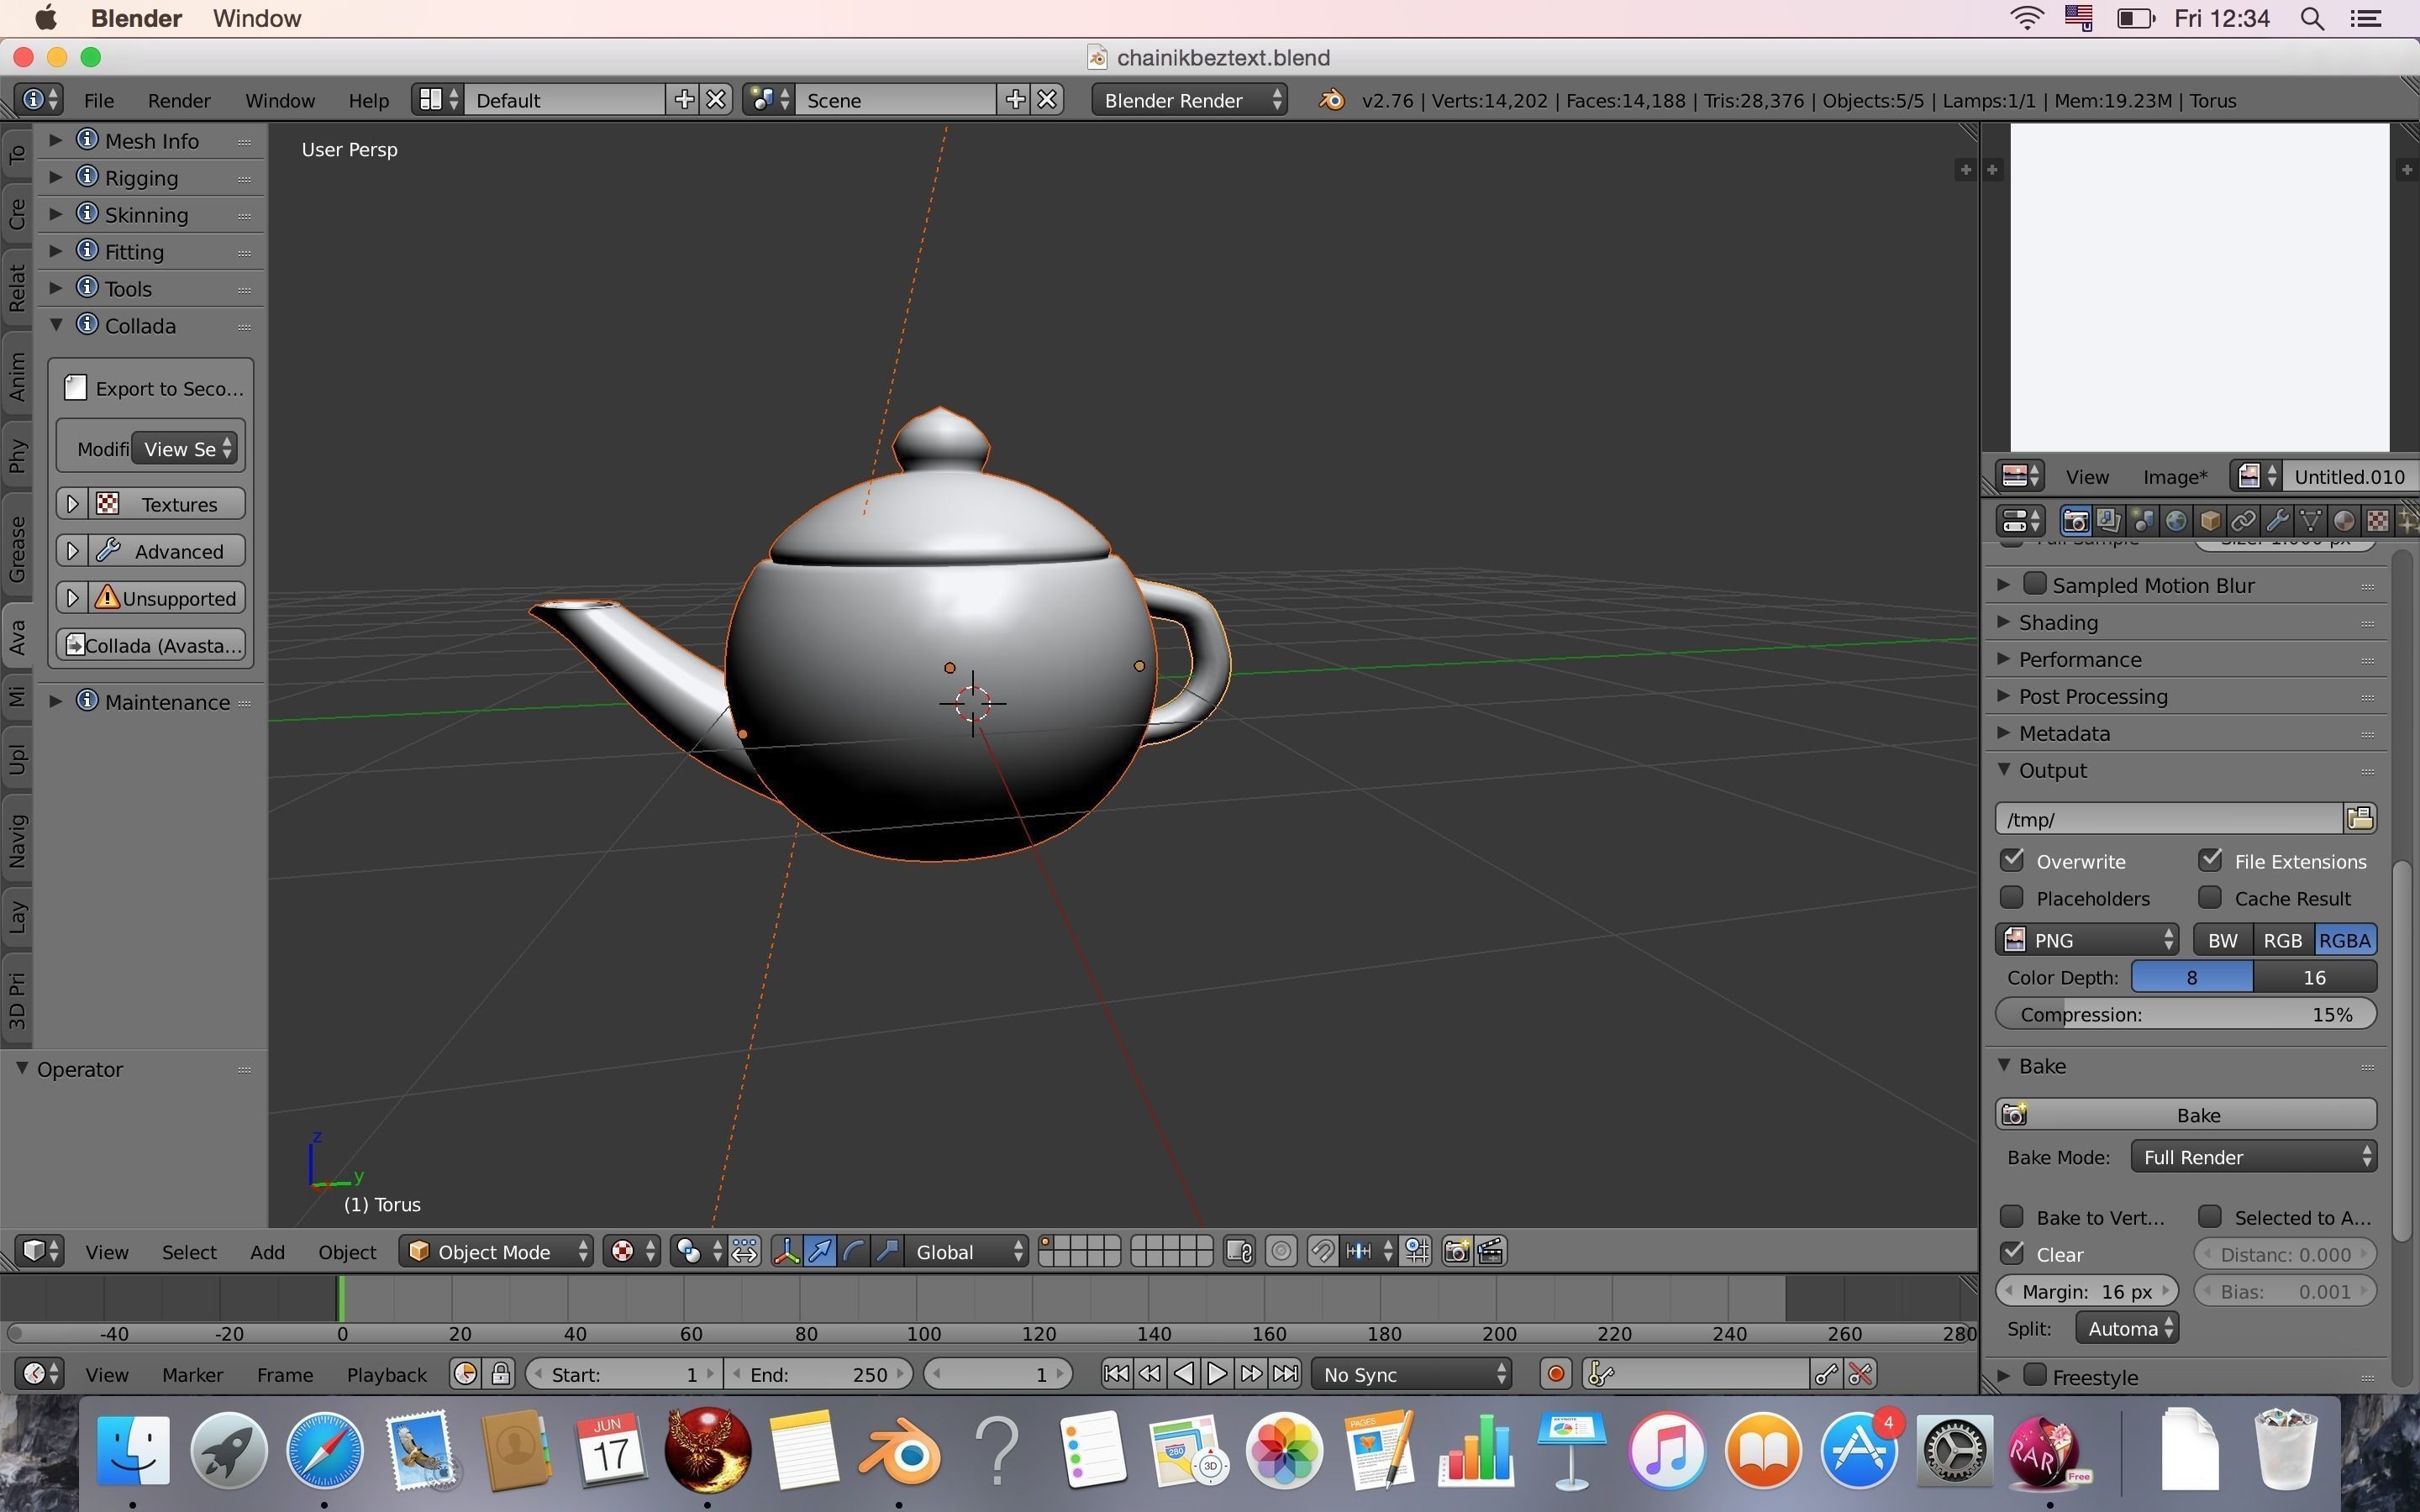Open the Render properties tab (camera icon)
The image size is (2420, 1512).
[x=2075, y=521]
